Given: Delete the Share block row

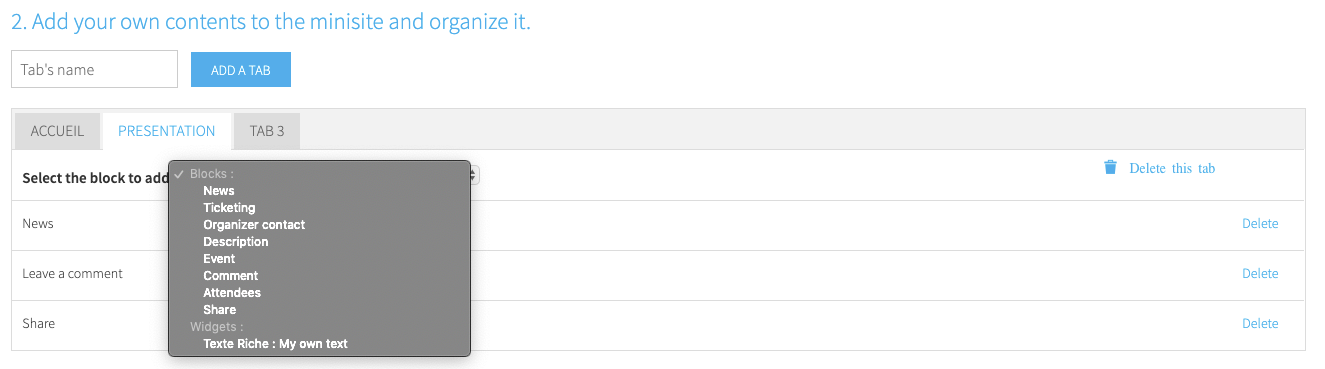Looking at the screenshot, I should tap(1260, 323).
